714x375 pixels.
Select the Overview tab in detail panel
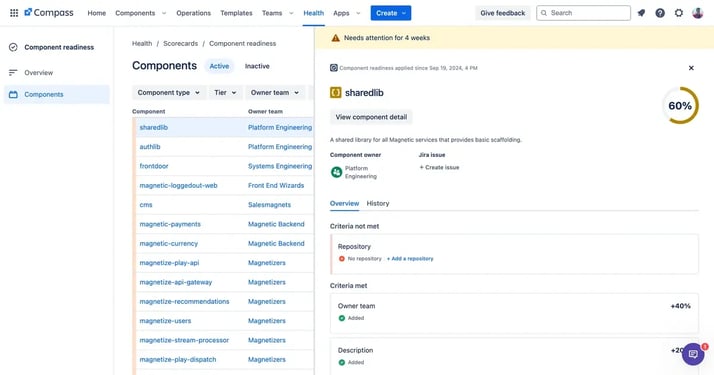pos(344,203)
